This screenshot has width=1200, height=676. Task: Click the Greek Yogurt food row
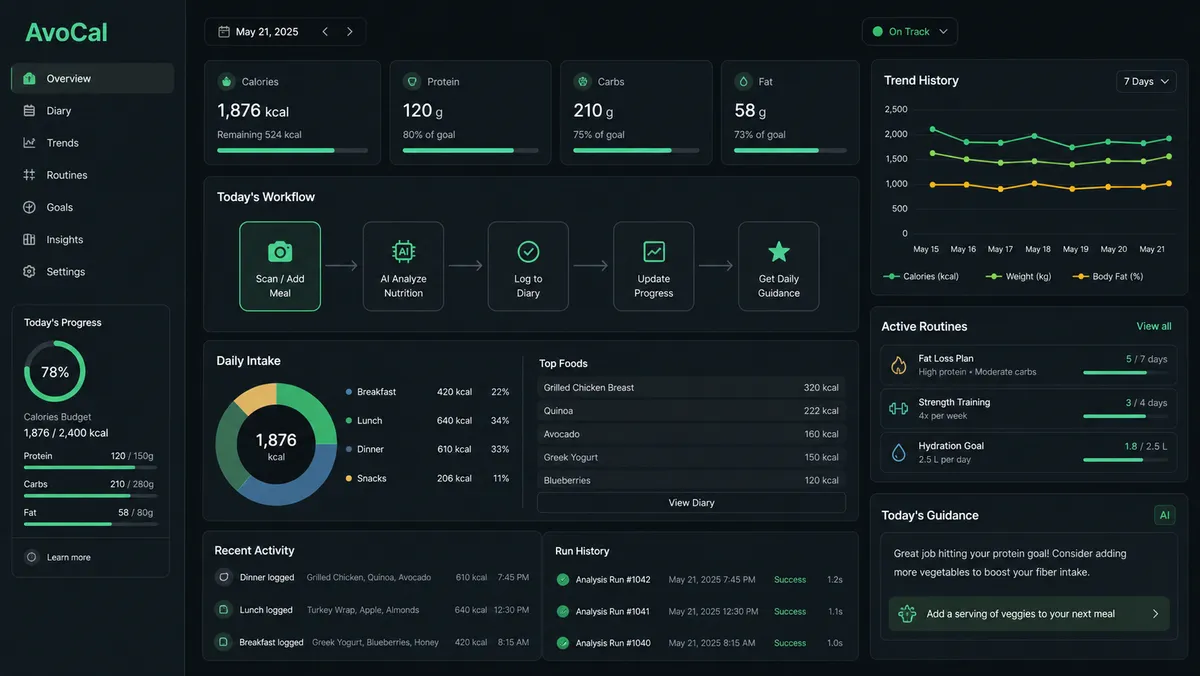tap(691, 457)
